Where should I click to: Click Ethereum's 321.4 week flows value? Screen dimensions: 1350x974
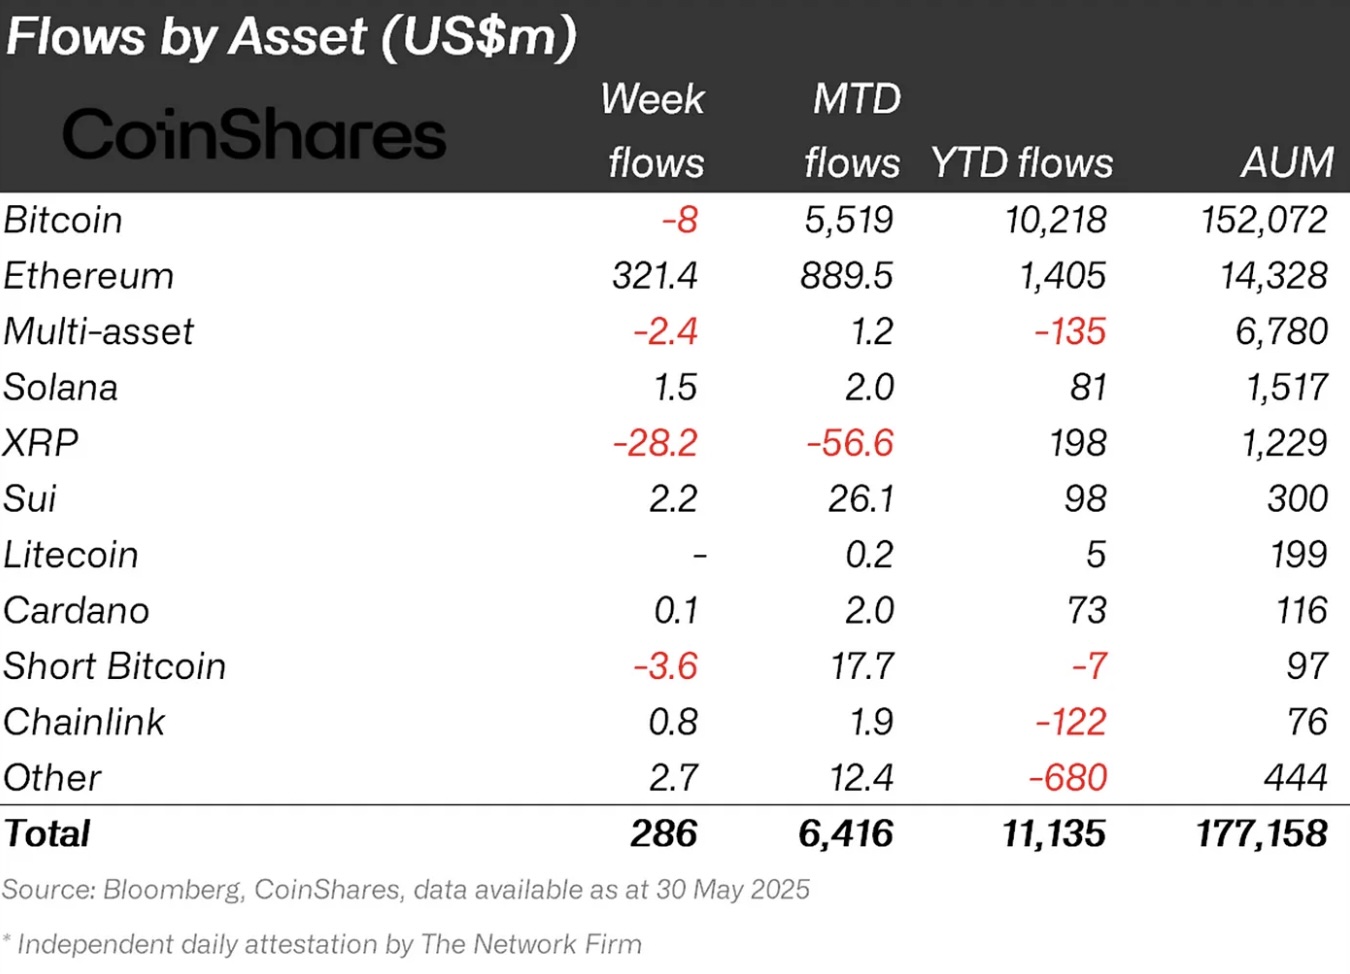coord(654,276)
